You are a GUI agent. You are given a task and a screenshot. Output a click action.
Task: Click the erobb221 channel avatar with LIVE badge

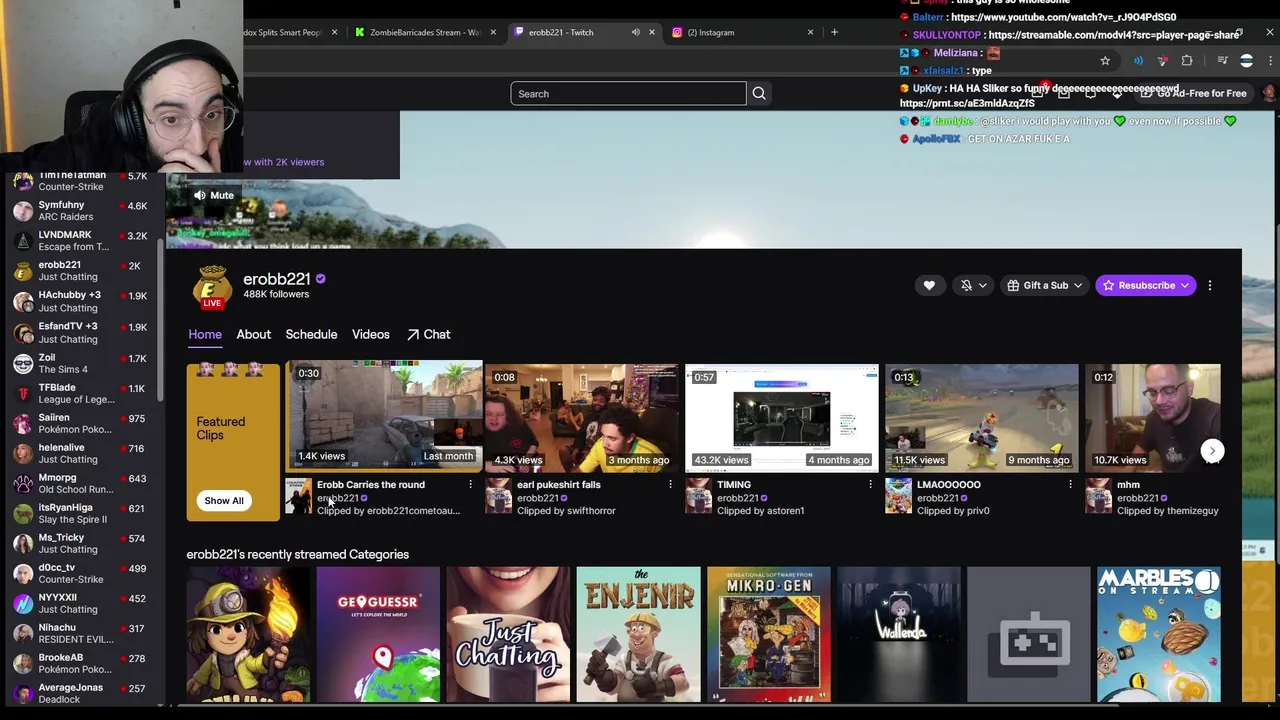click(212, 287)
